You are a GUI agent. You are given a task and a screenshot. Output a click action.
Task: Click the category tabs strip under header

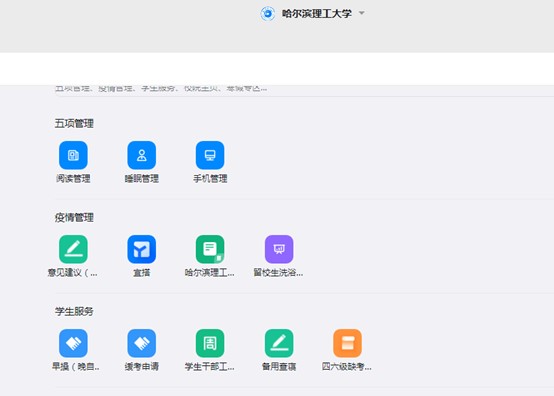[x=161, y=88]
